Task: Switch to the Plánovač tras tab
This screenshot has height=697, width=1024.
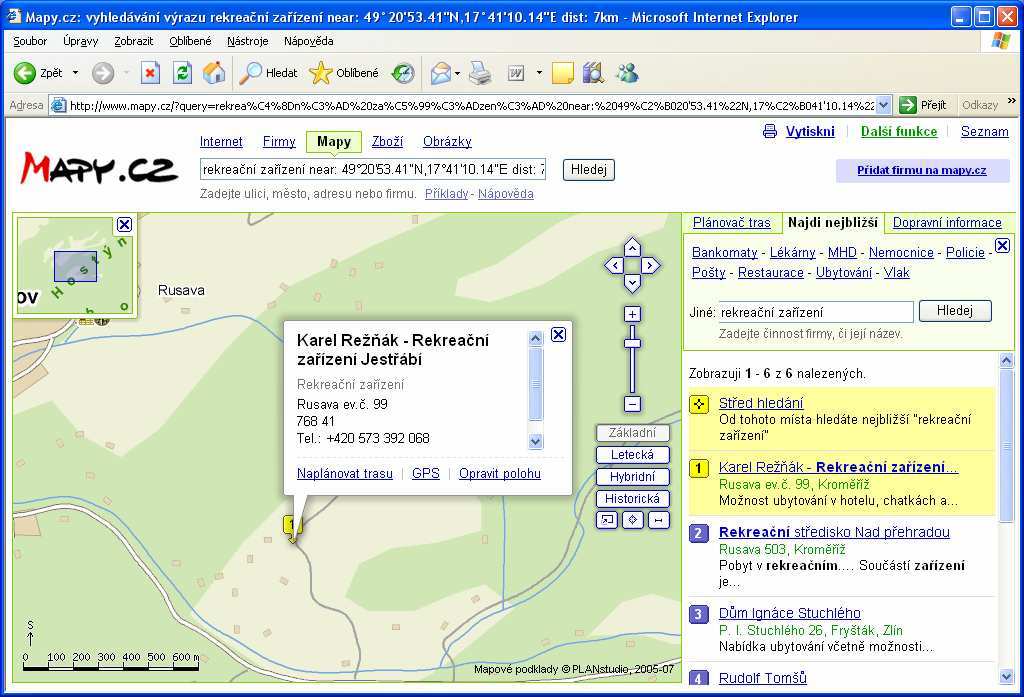Action: click(731, 223)
